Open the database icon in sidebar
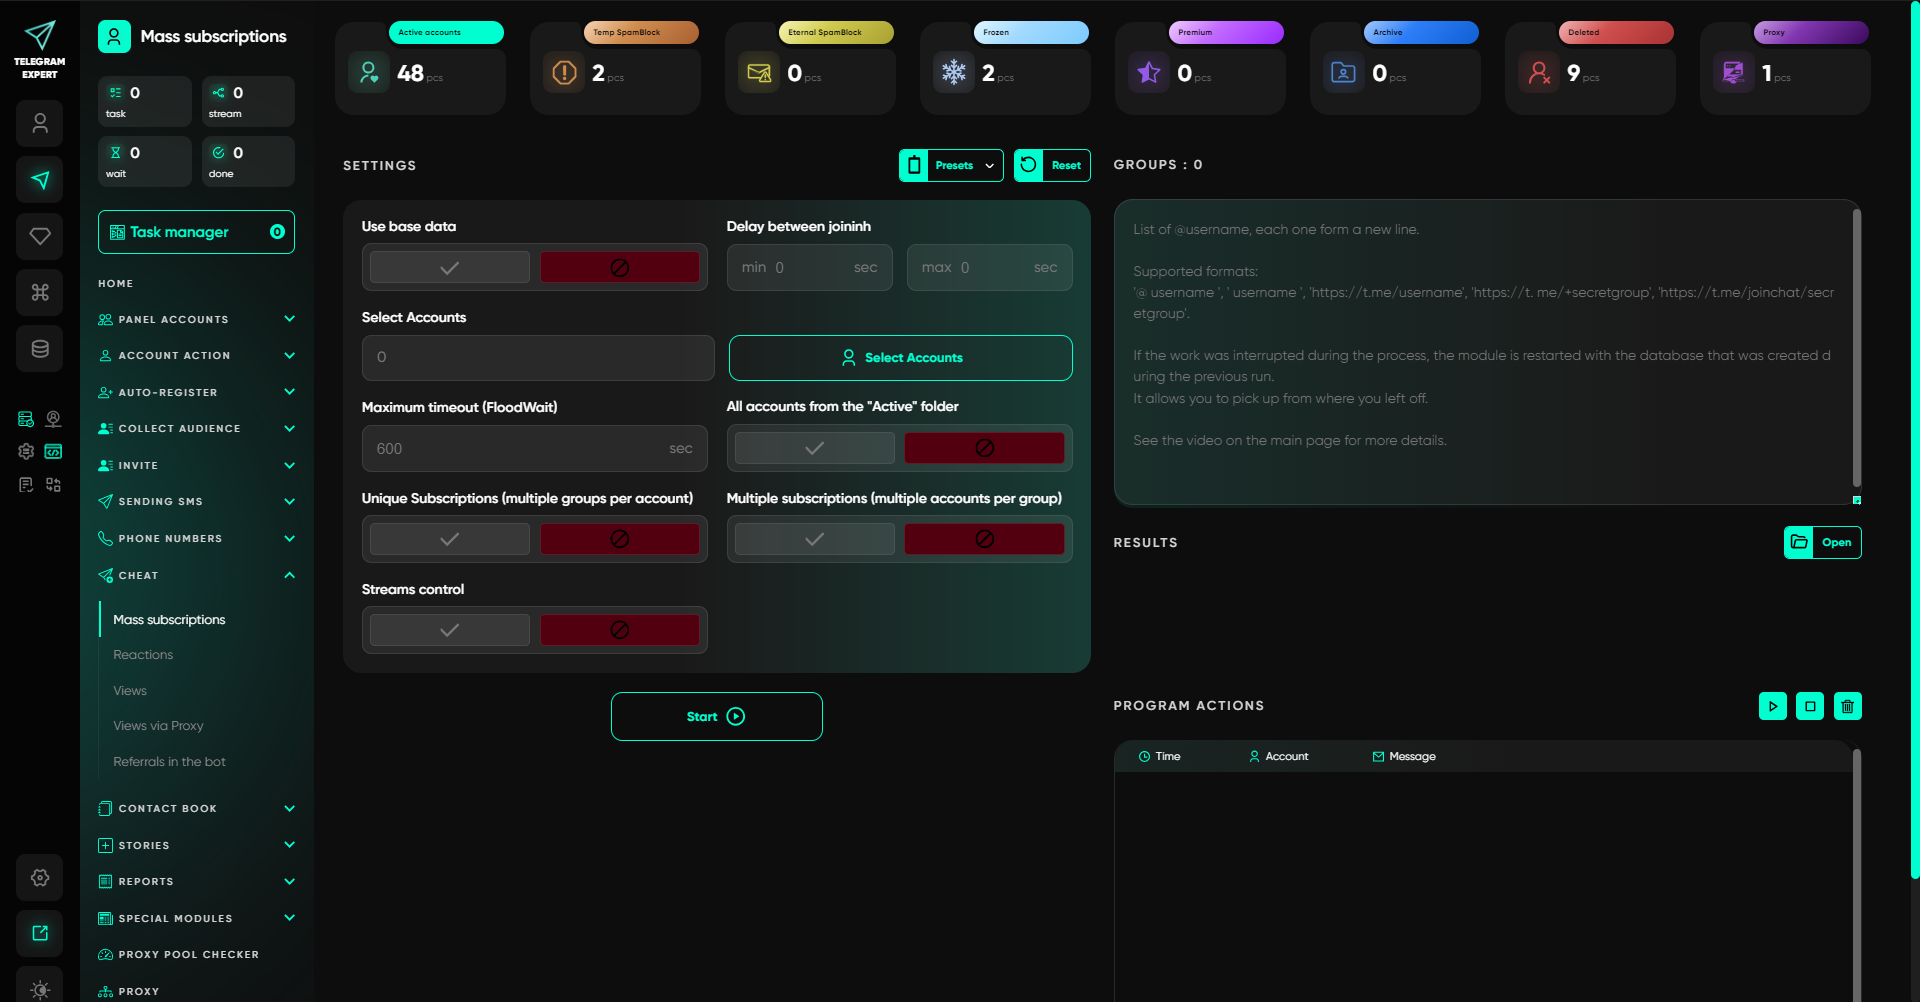 [40, 348]
